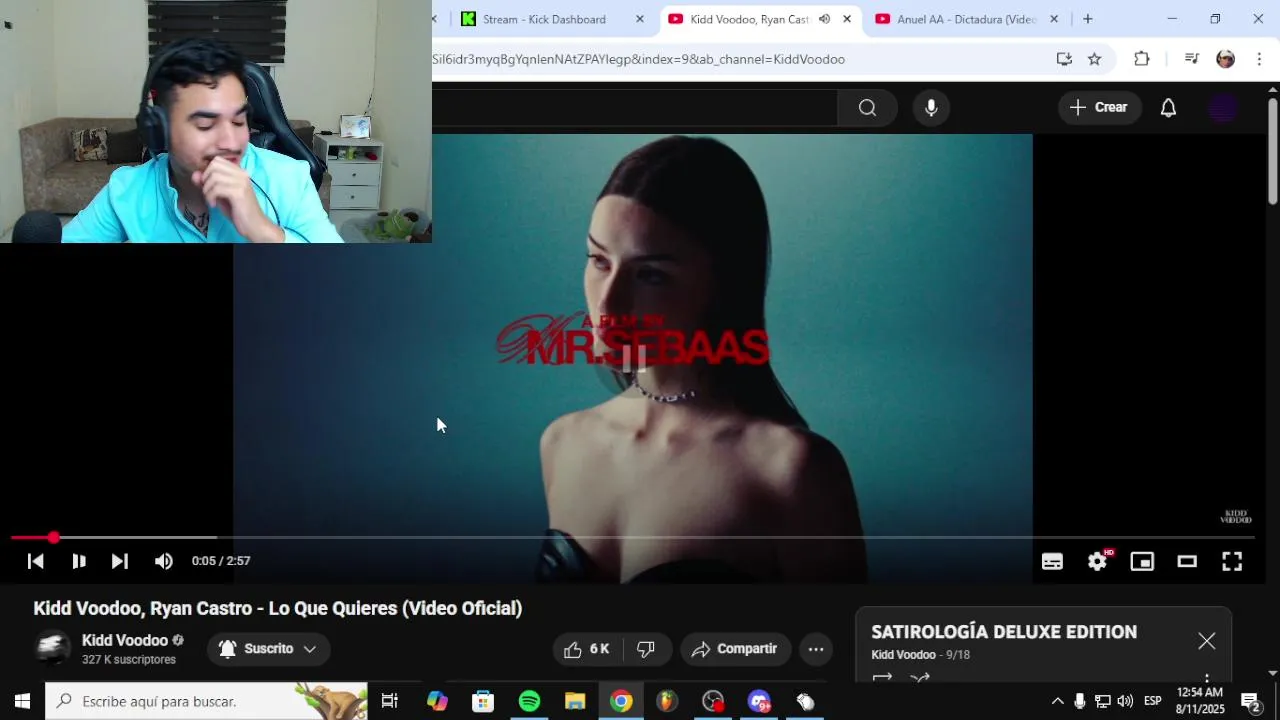
Task: Open YouTube notifications bell
Action: (x=1168, y=108)
